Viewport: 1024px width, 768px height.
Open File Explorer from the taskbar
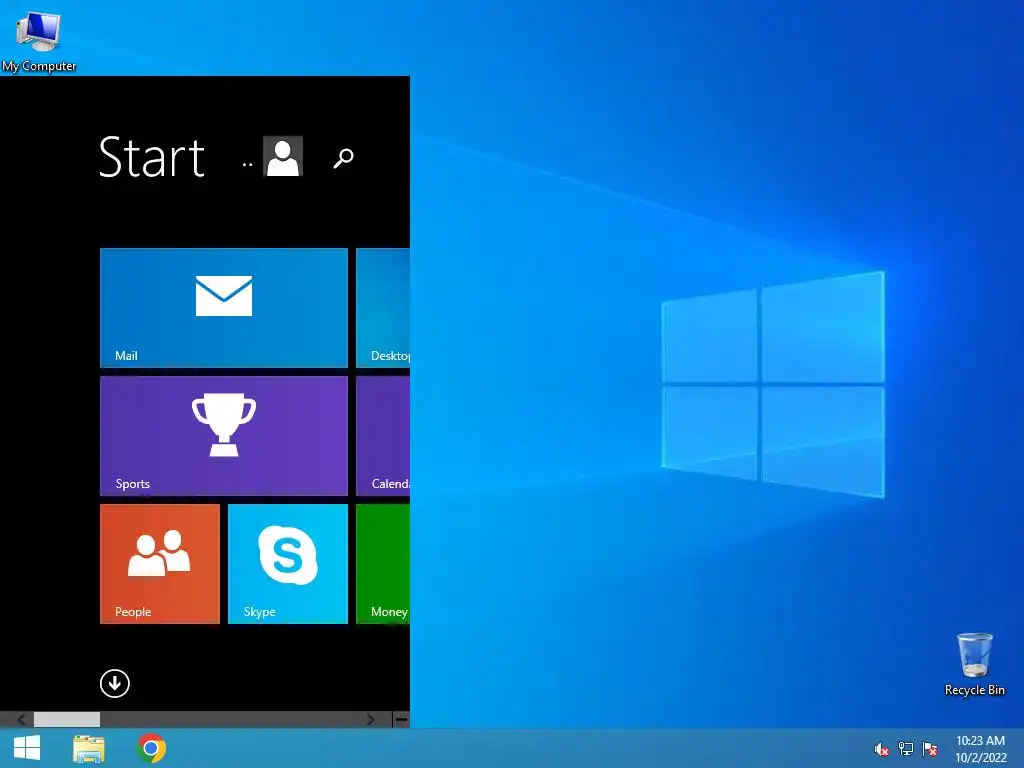click(x=89, y=748)
